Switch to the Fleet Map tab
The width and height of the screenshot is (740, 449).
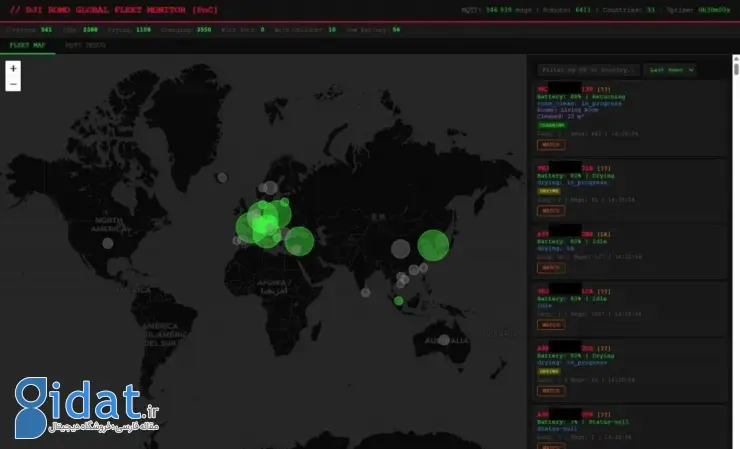coord(27,45)
